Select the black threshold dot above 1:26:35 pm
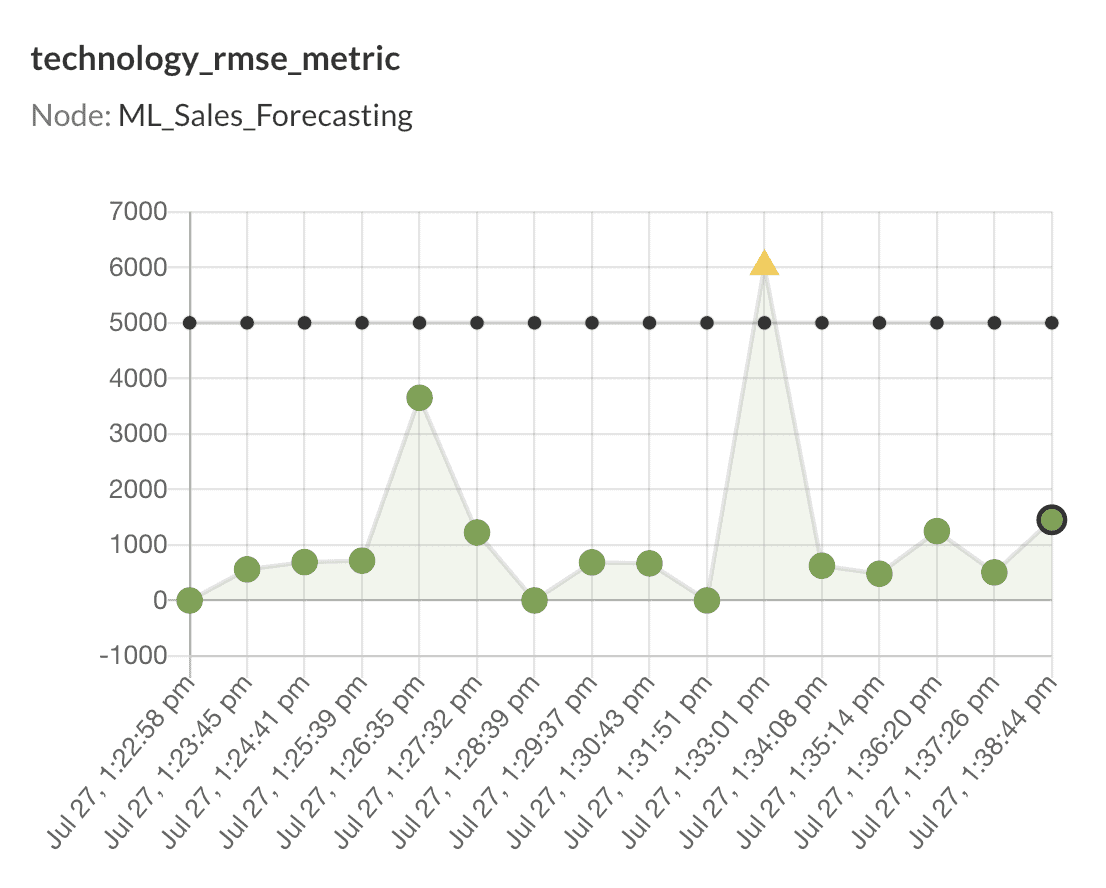 pyautogui.click(x=420, y=323)
